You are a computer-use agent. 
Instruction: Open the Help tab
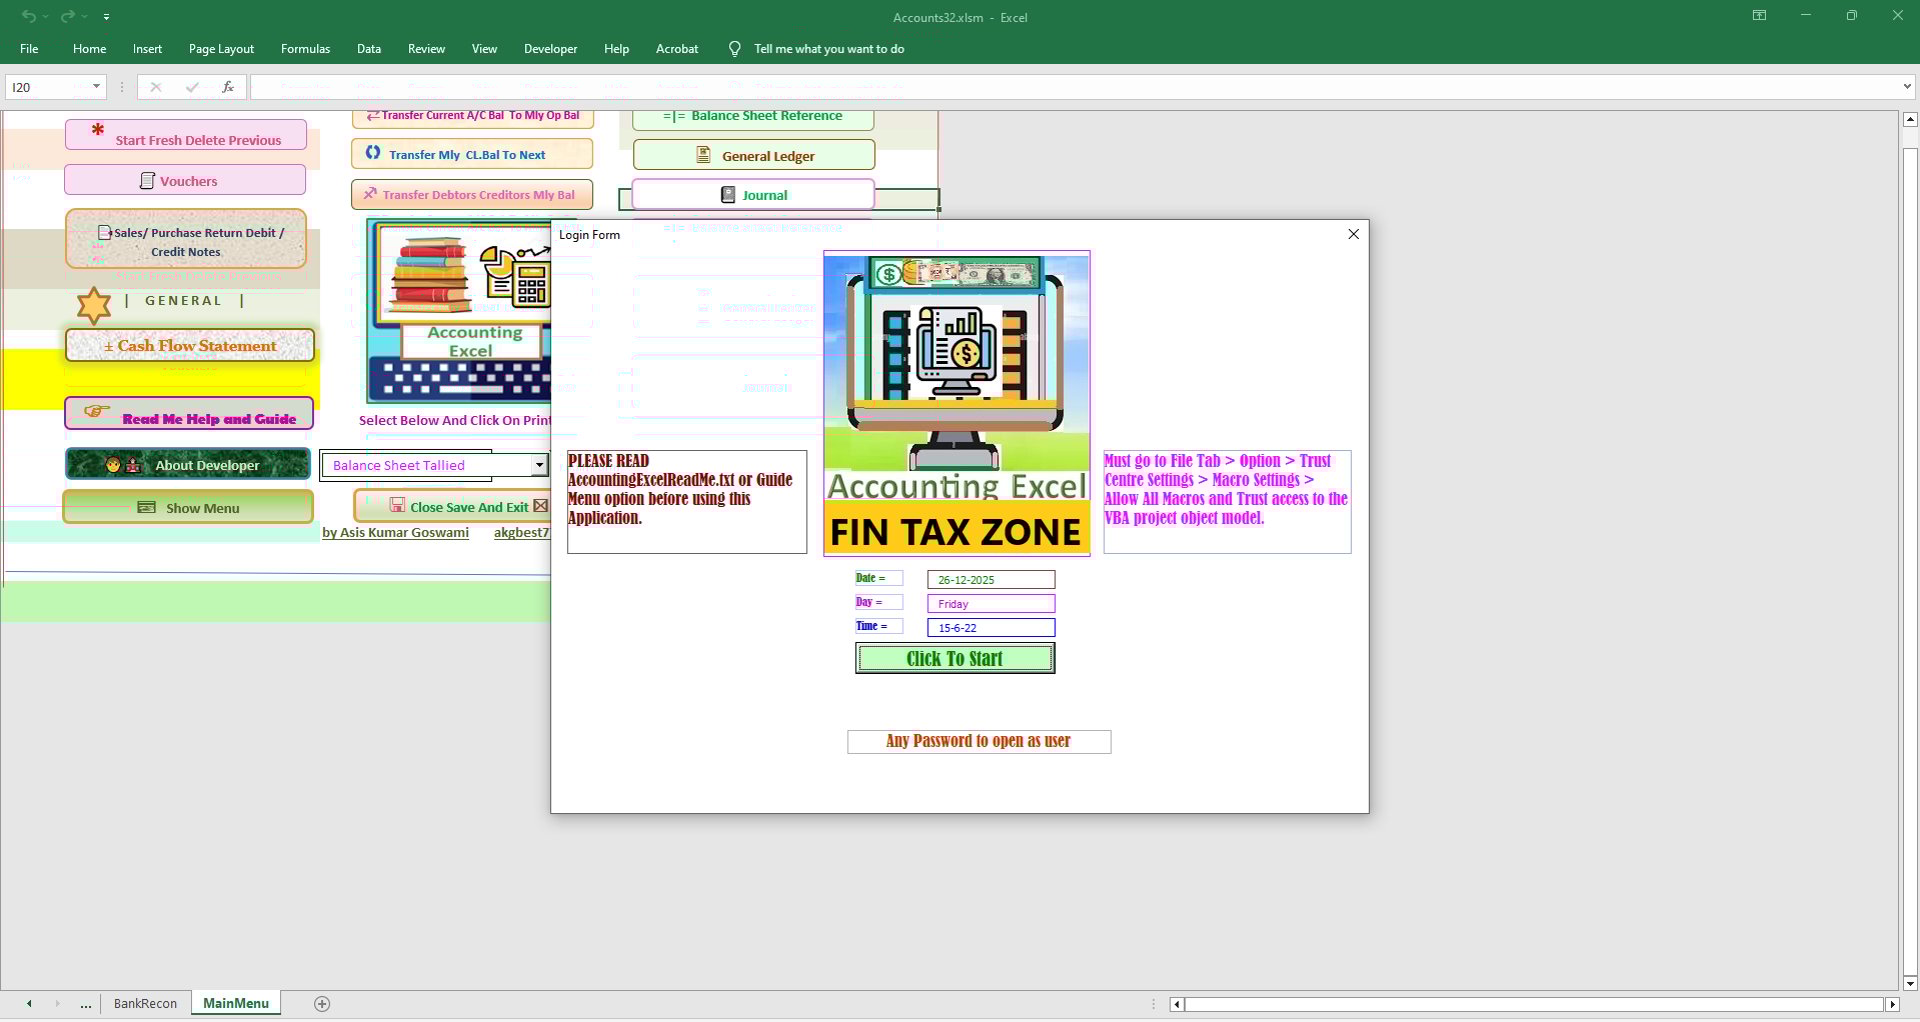click(616, 49)
